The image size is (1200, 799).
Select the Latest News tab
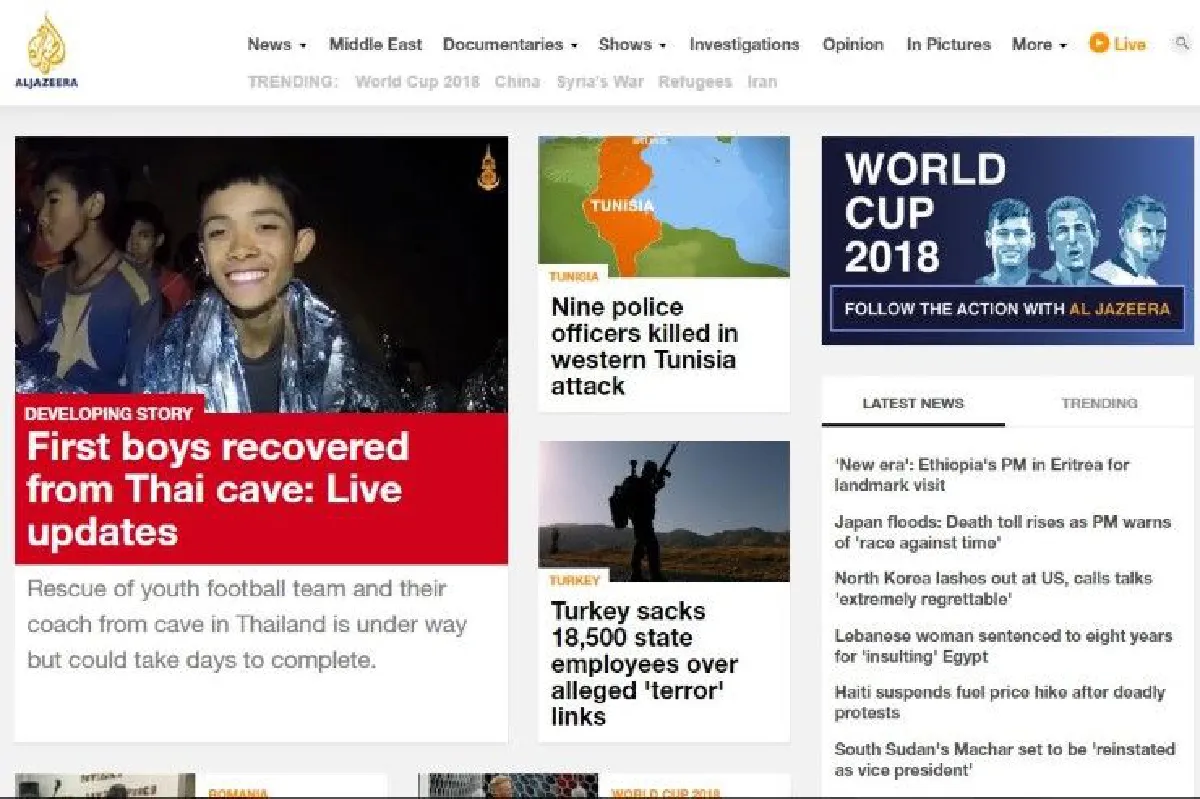(x=913, y=403)
